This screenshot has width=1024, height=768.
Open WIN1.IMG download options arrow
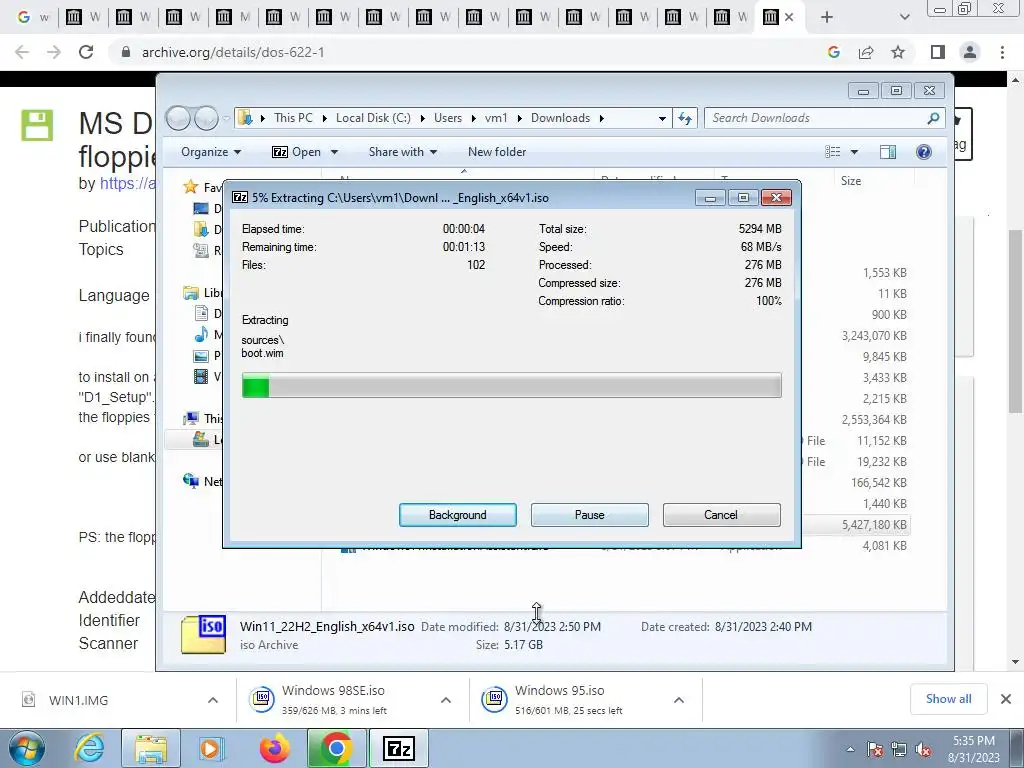212,700
